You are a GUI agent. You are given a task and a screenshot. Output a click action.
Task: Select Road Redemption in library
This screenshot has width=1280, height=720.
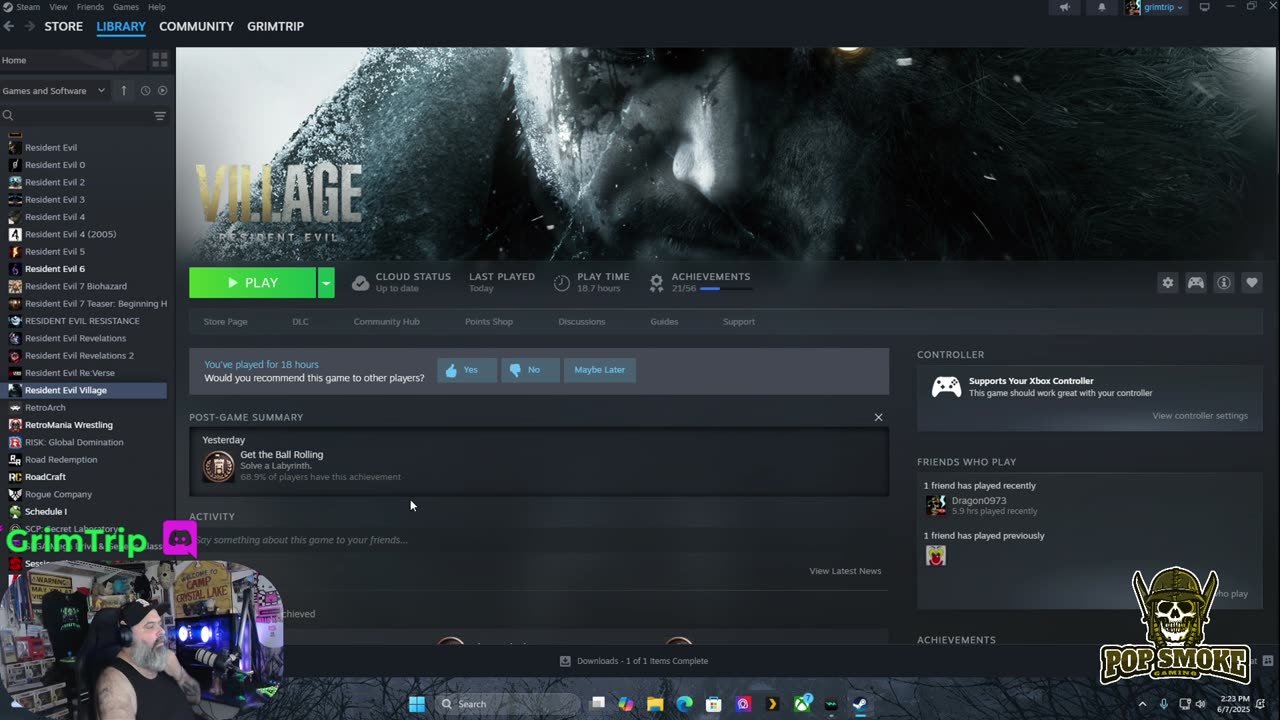point(61,460)
